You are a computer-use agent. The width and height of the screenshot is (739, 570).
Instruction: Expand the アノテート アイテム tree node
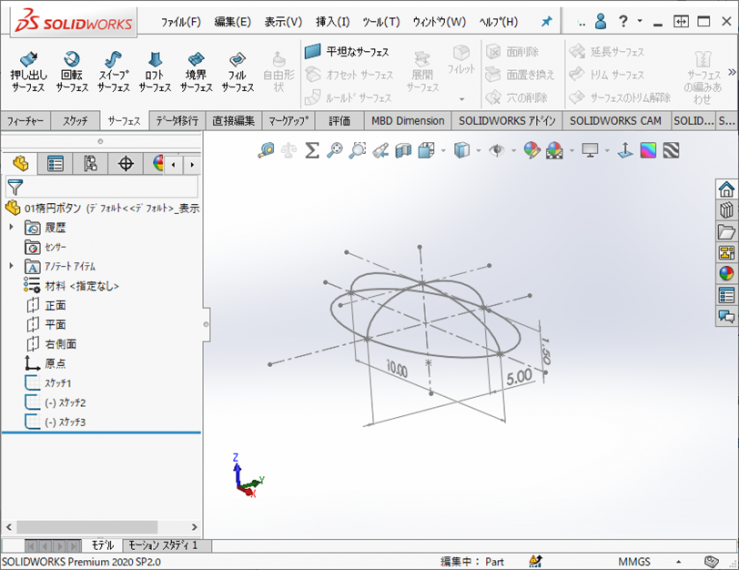(12, 266)
